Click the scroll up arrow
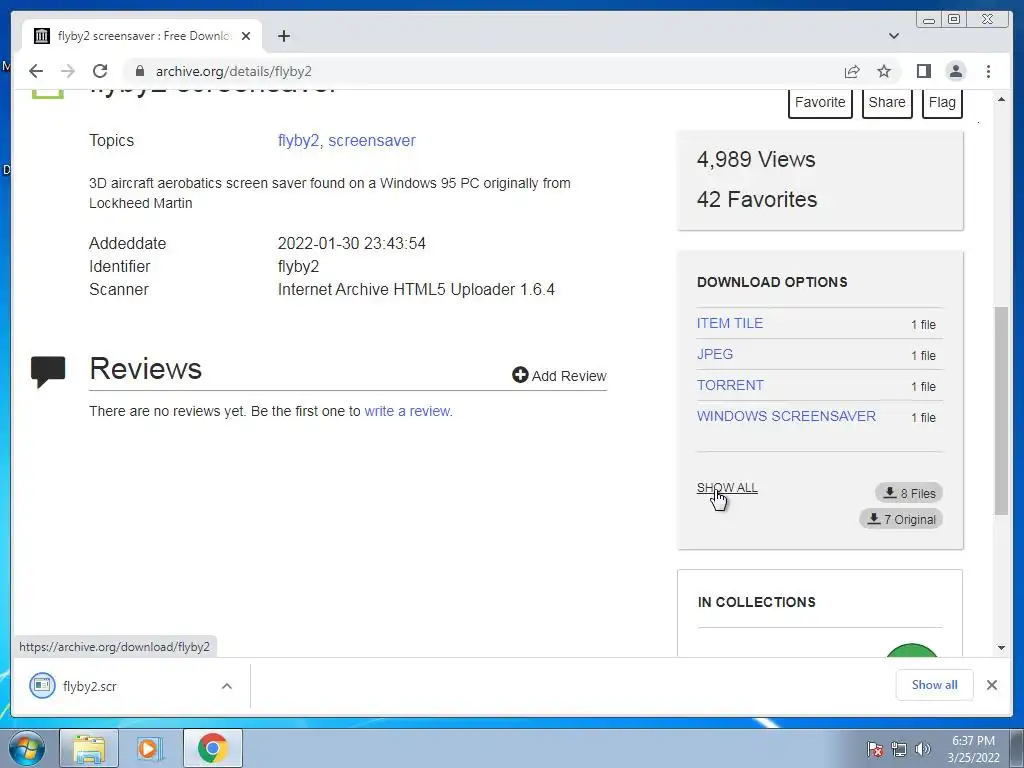1024x768 pixels. [x=1001, y=99]
